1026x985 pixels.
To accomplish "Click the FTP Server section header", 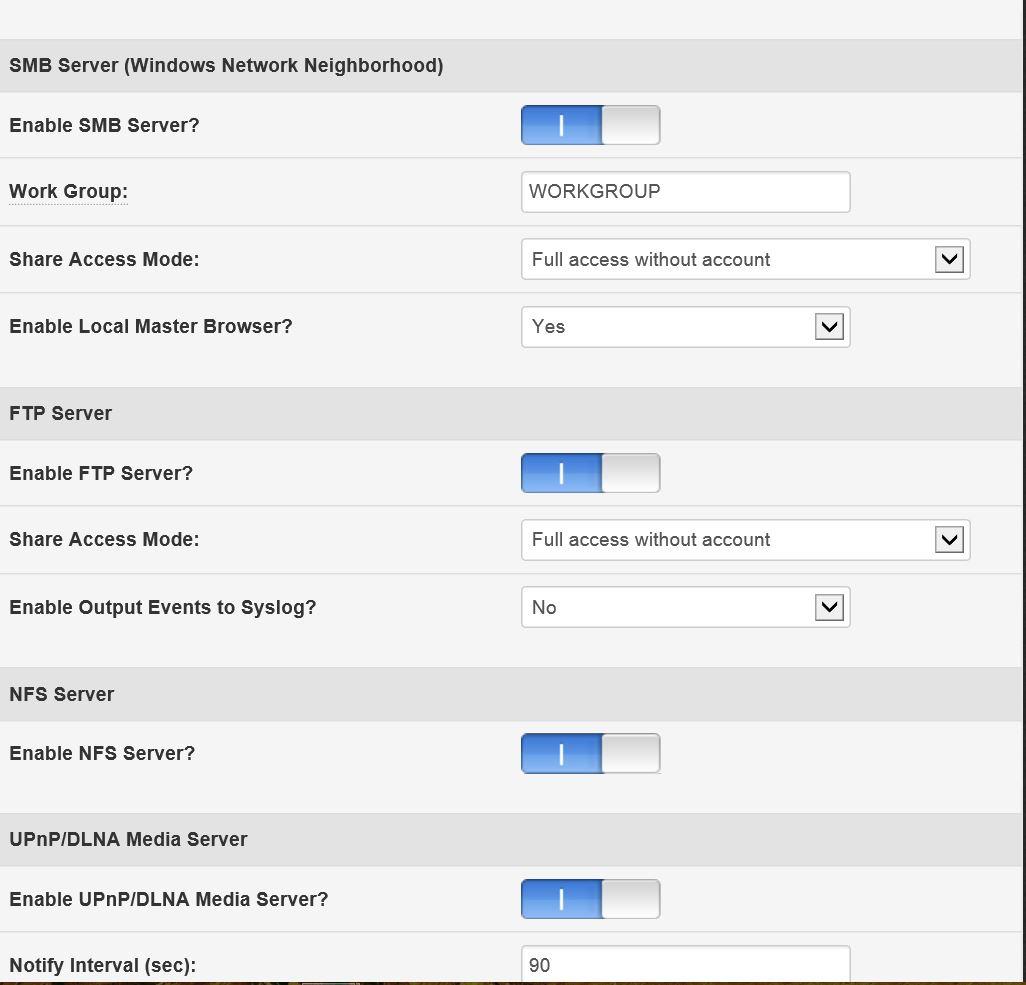I will click(61, 413).
